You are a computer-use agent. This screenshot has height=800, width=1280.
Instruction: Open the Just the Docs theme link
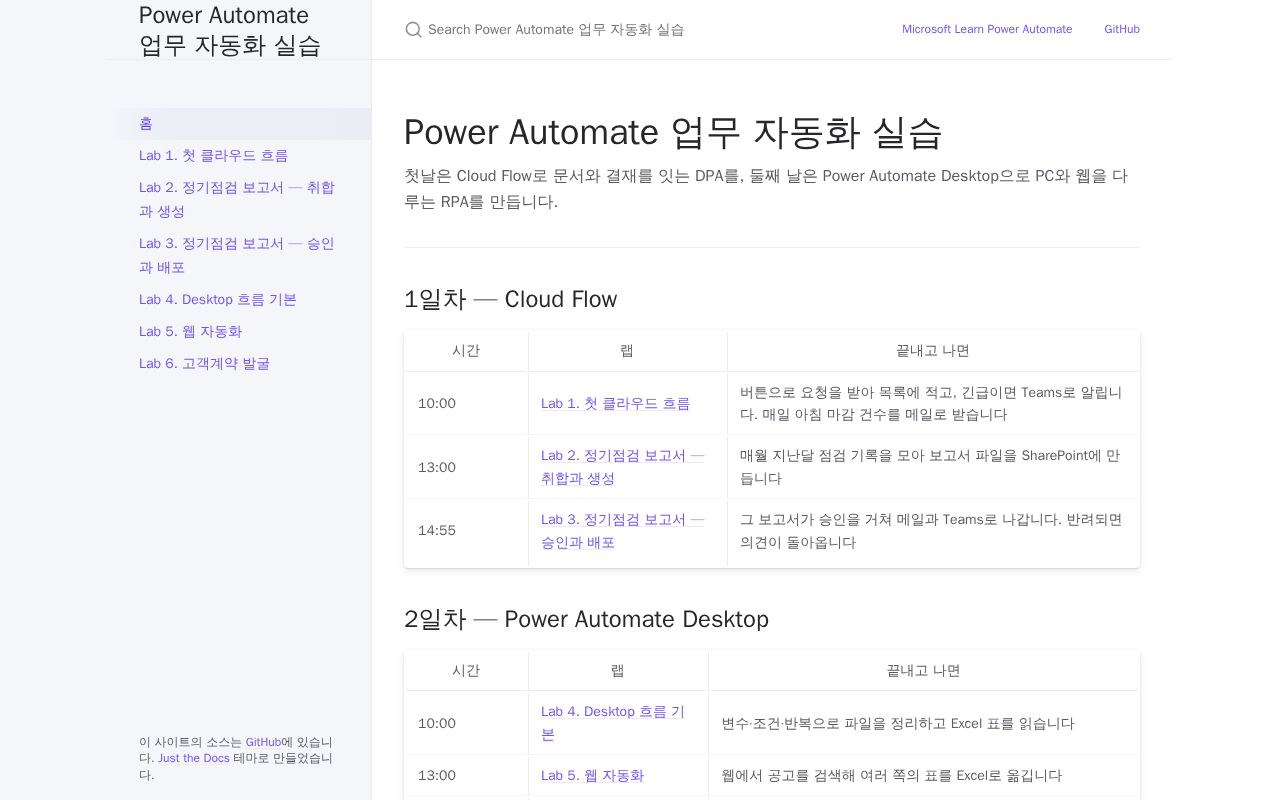(x=194, y=758)
